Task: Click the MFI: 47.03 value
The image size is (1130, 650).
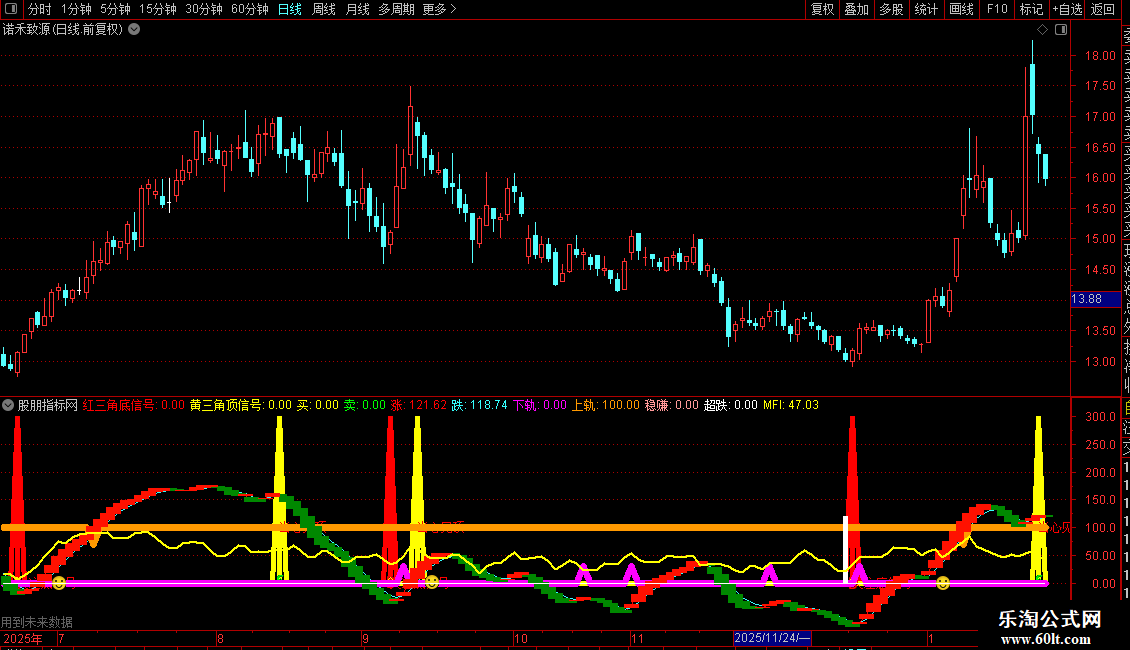Action: [x=791, y=406]
